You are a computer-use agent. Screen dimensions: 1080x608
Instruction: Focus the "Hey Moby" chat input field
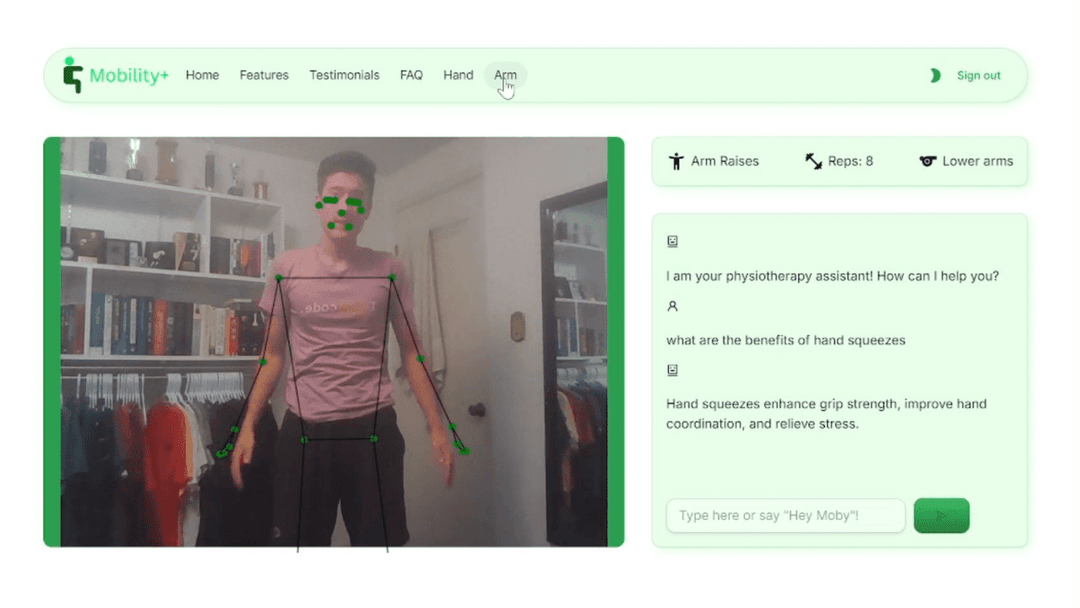point(785,516)
